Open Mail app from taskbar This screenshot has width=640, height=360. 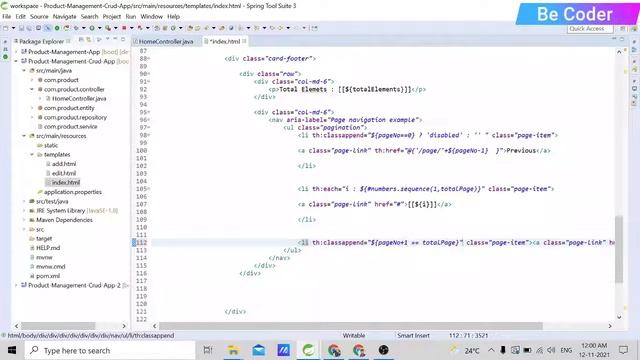click(x=258, y=350)
